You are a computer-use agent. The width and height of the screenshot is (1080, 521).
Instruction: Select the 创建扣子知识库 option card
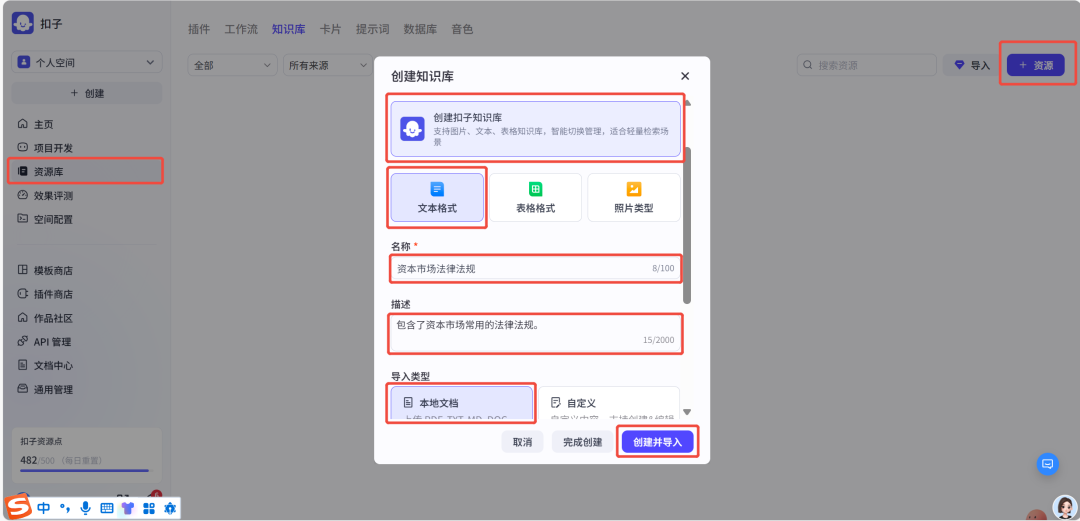pos(535,129)
